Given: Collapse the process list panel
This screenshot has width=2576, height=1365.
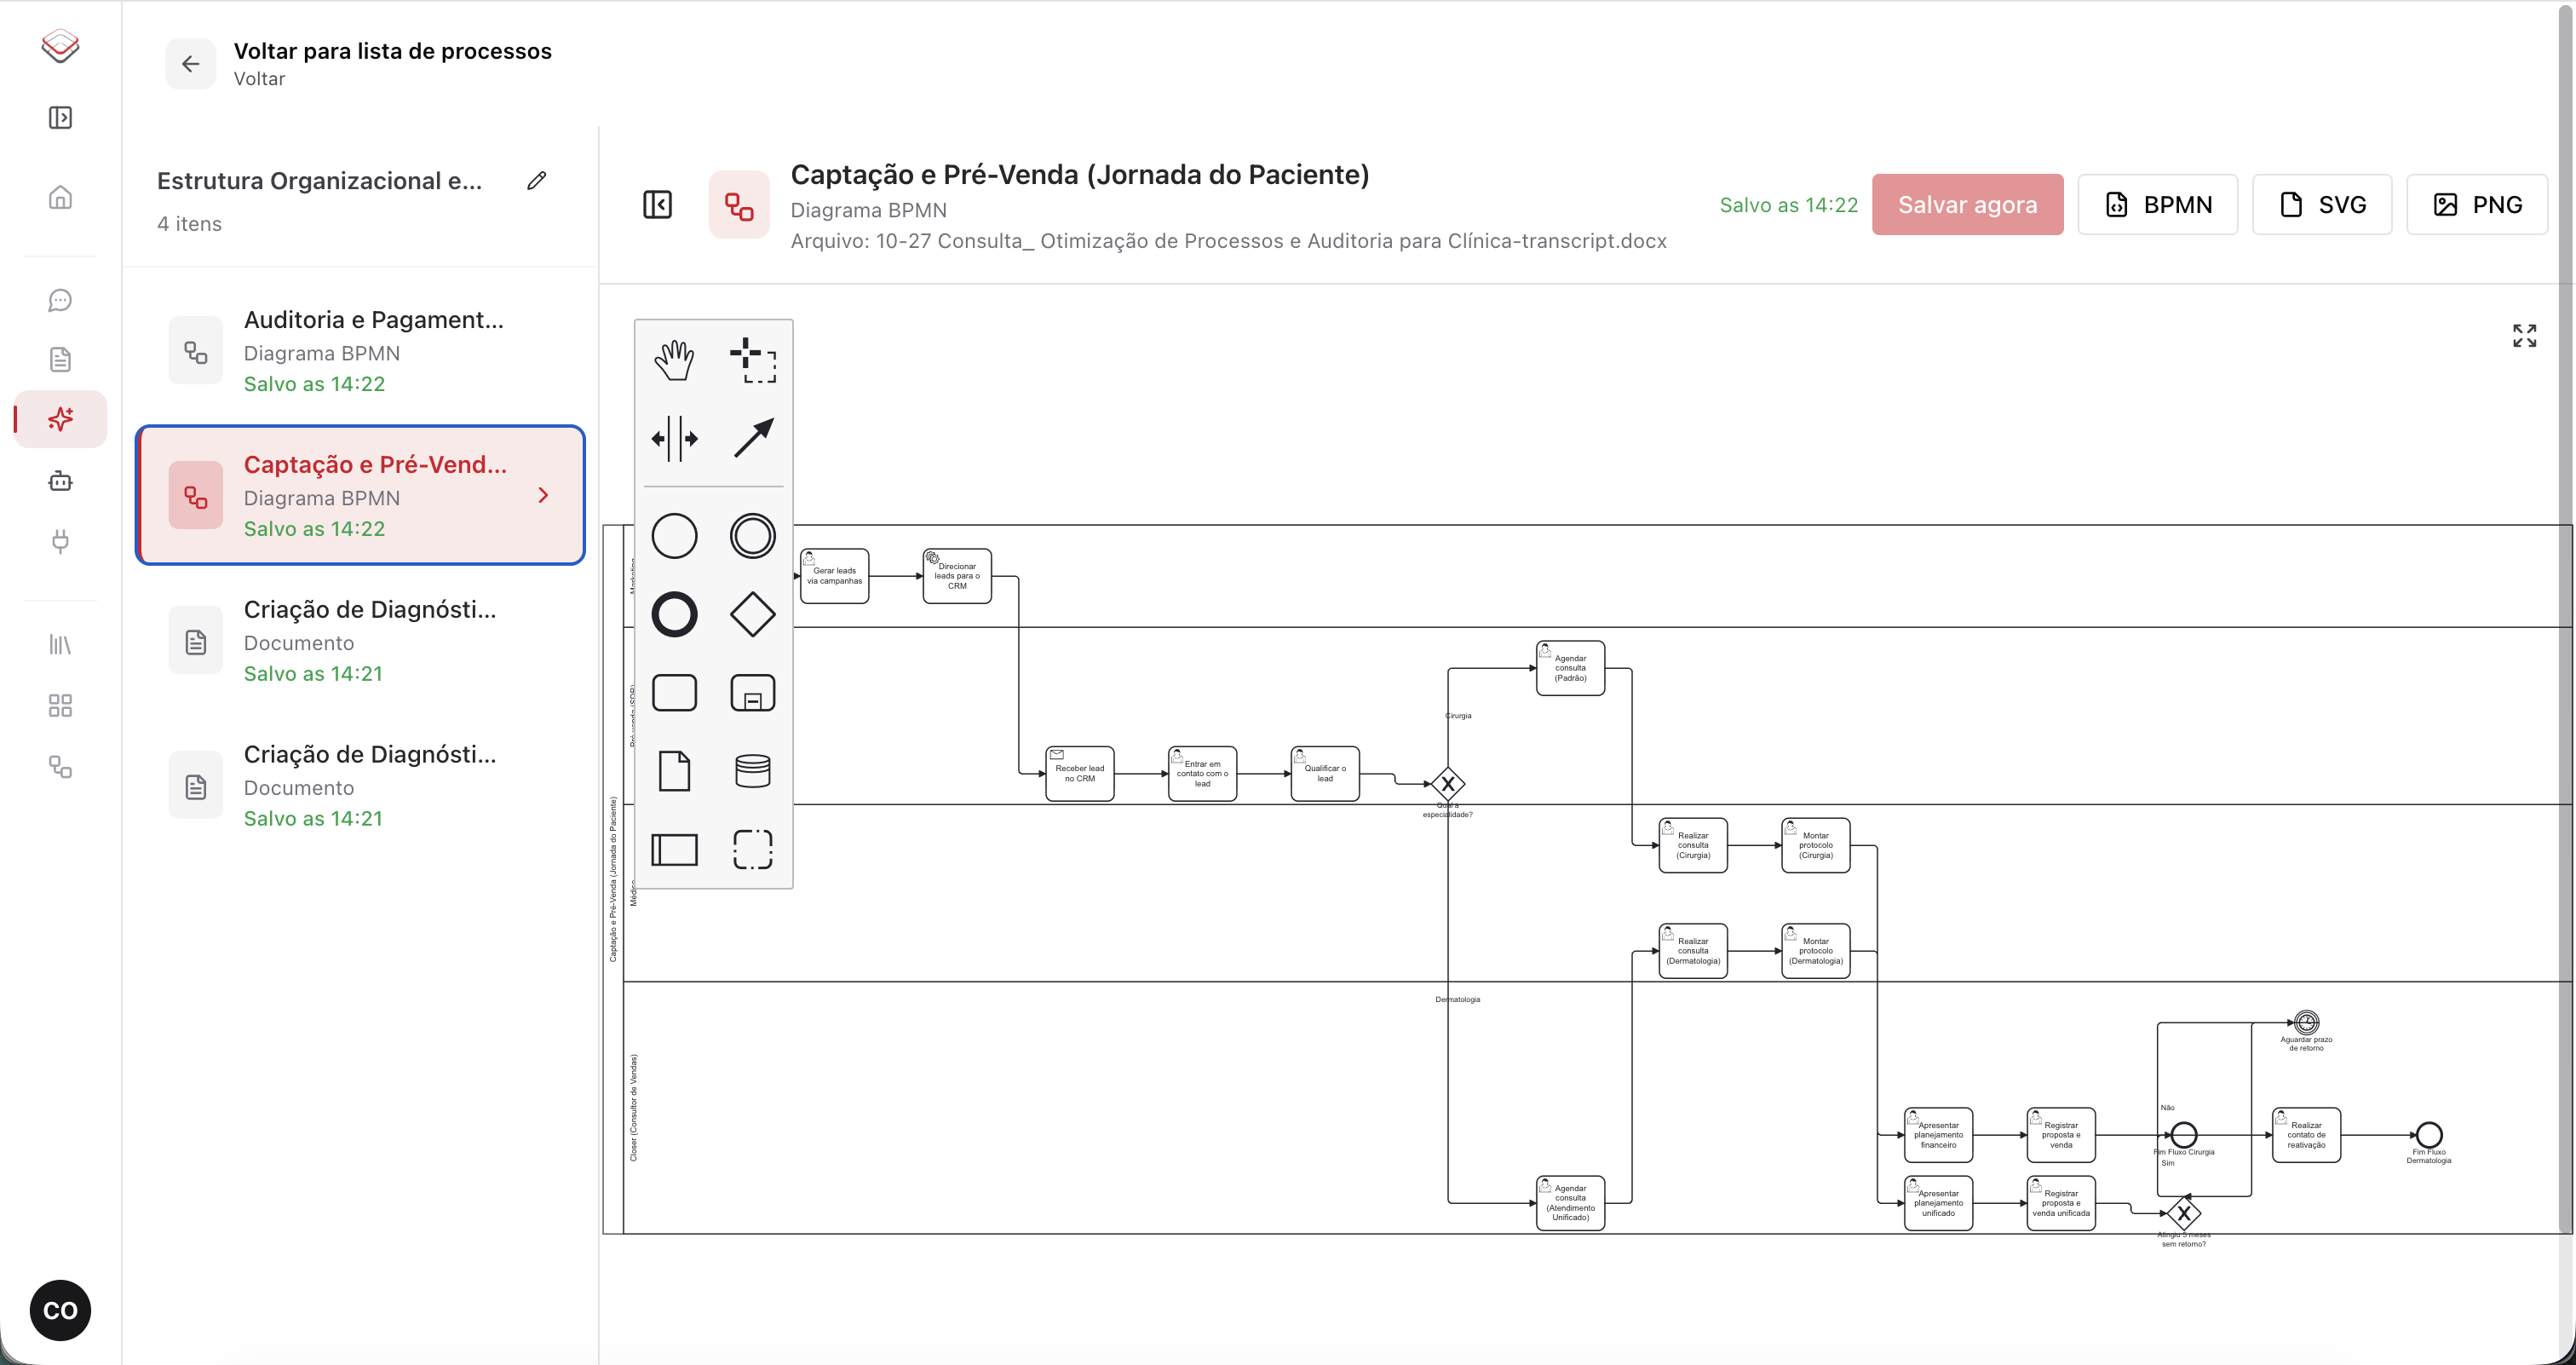Looking at the screenshot, I should tap(657, 204).
